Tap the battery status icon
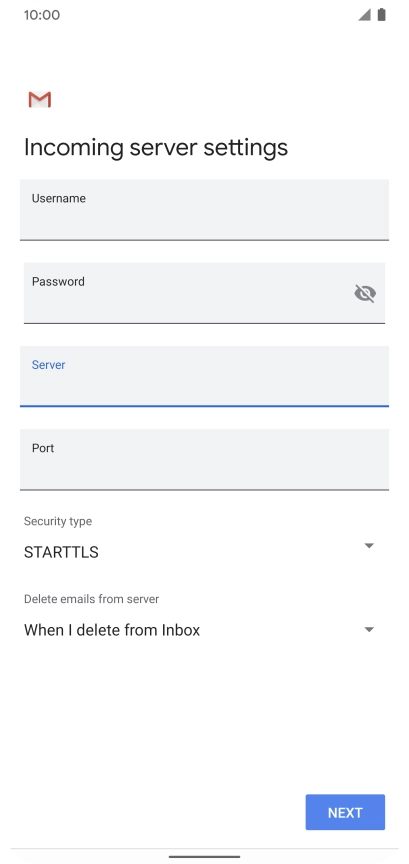Viewport: 409px width, 864px height. [381, 15]
